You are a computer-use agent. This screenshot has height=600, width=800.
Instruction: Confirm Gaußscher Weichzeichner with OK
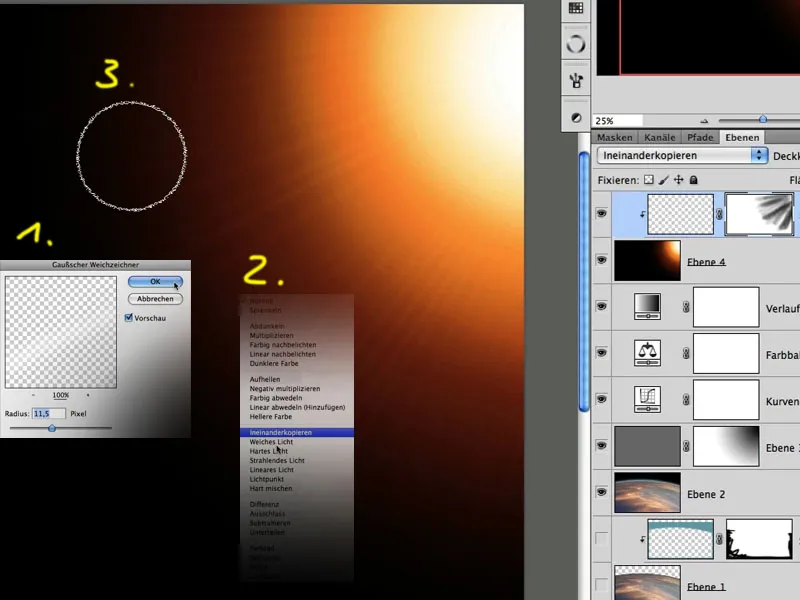(155, 282)
